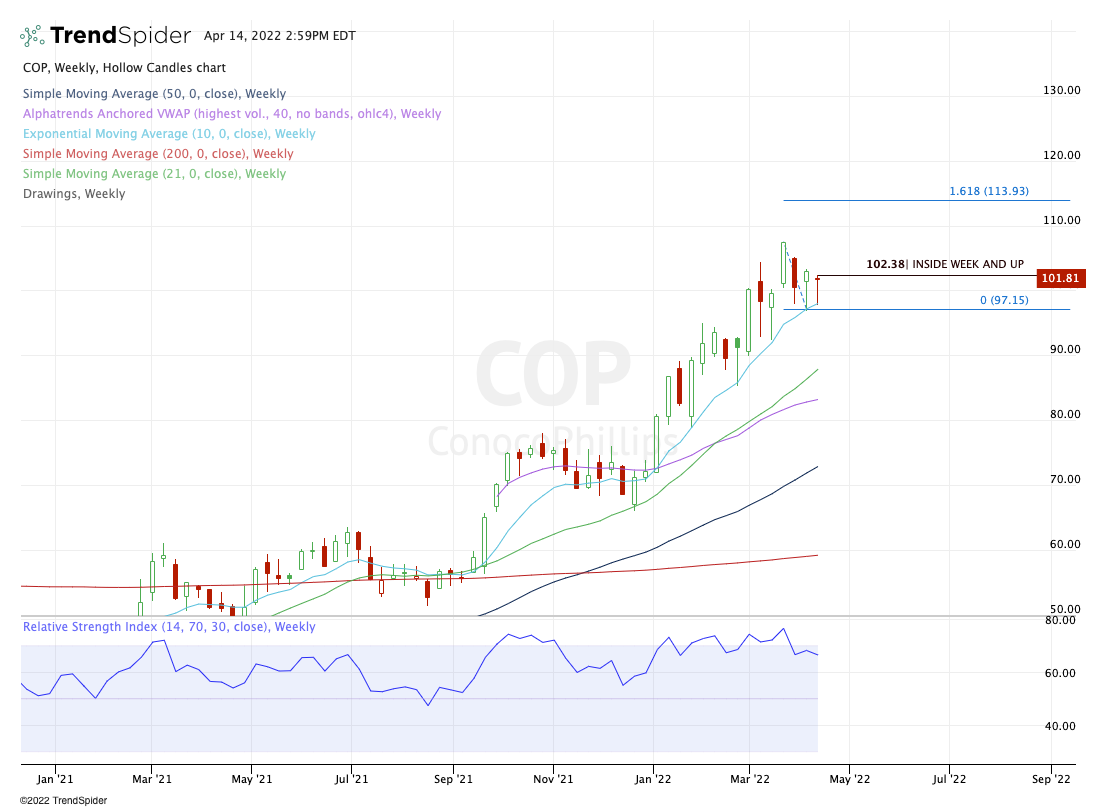
Task: Click the 102.38 INSIDE WEEK AND UP annotation
Action: 945,264
